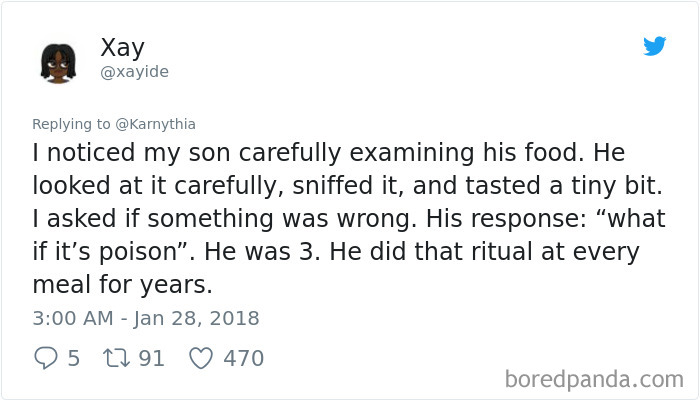Click the reply speech bubble icon
Viewport: 700px width, 401px height.
pyautogui.click(x=46, y=358)
